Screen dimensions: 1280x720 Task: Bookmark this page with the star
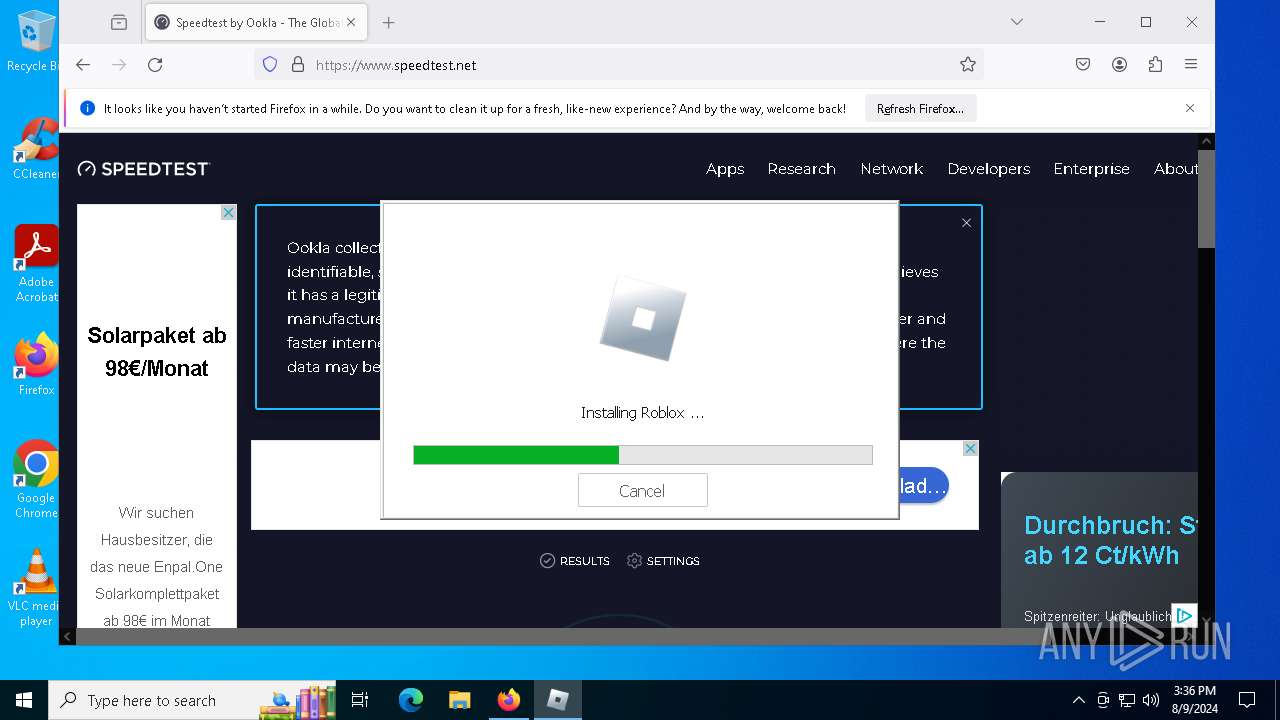[967, 64]
